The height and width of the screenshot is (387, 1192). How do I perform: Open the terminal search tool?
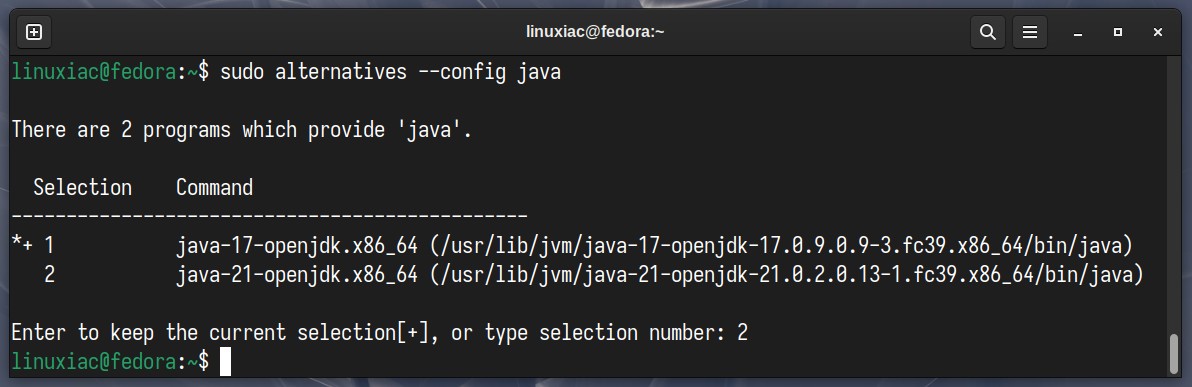[988, 32]
